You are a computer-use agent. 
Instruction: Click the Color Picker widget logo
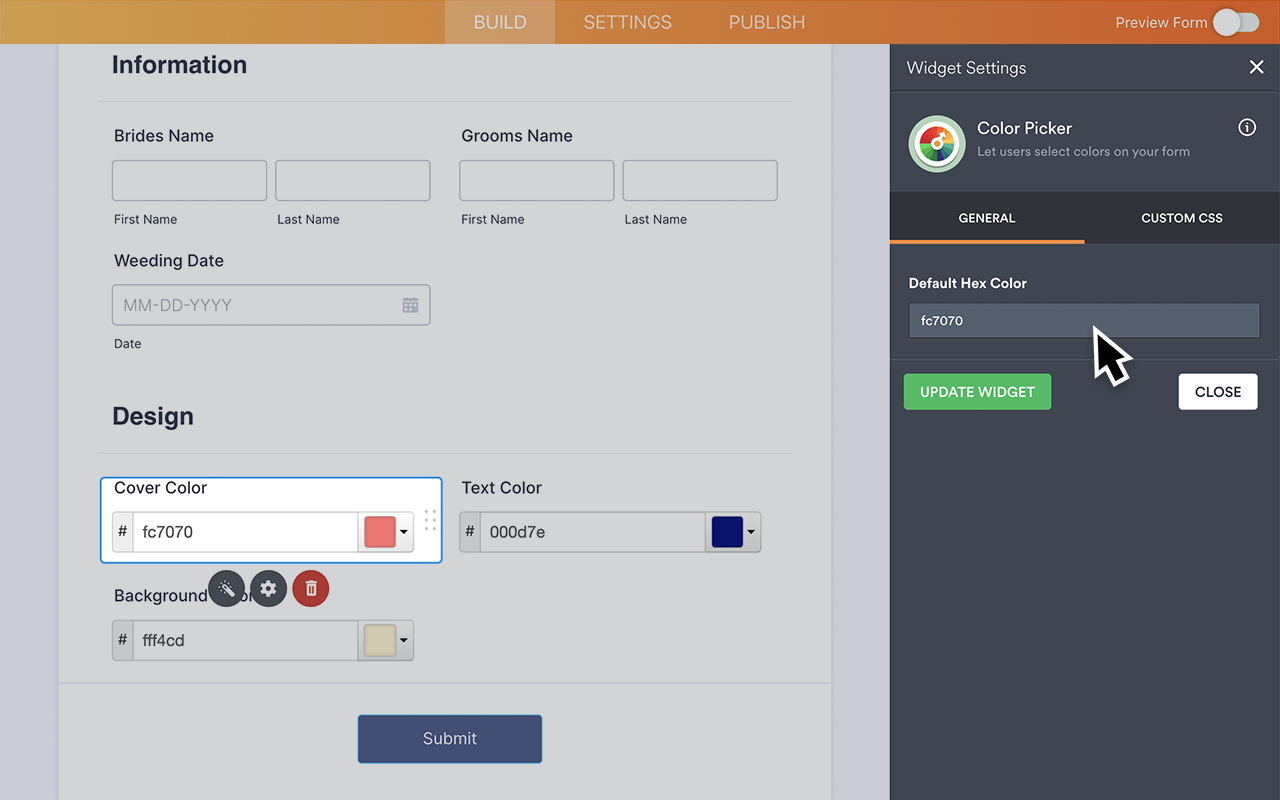[x=936, y=142]
